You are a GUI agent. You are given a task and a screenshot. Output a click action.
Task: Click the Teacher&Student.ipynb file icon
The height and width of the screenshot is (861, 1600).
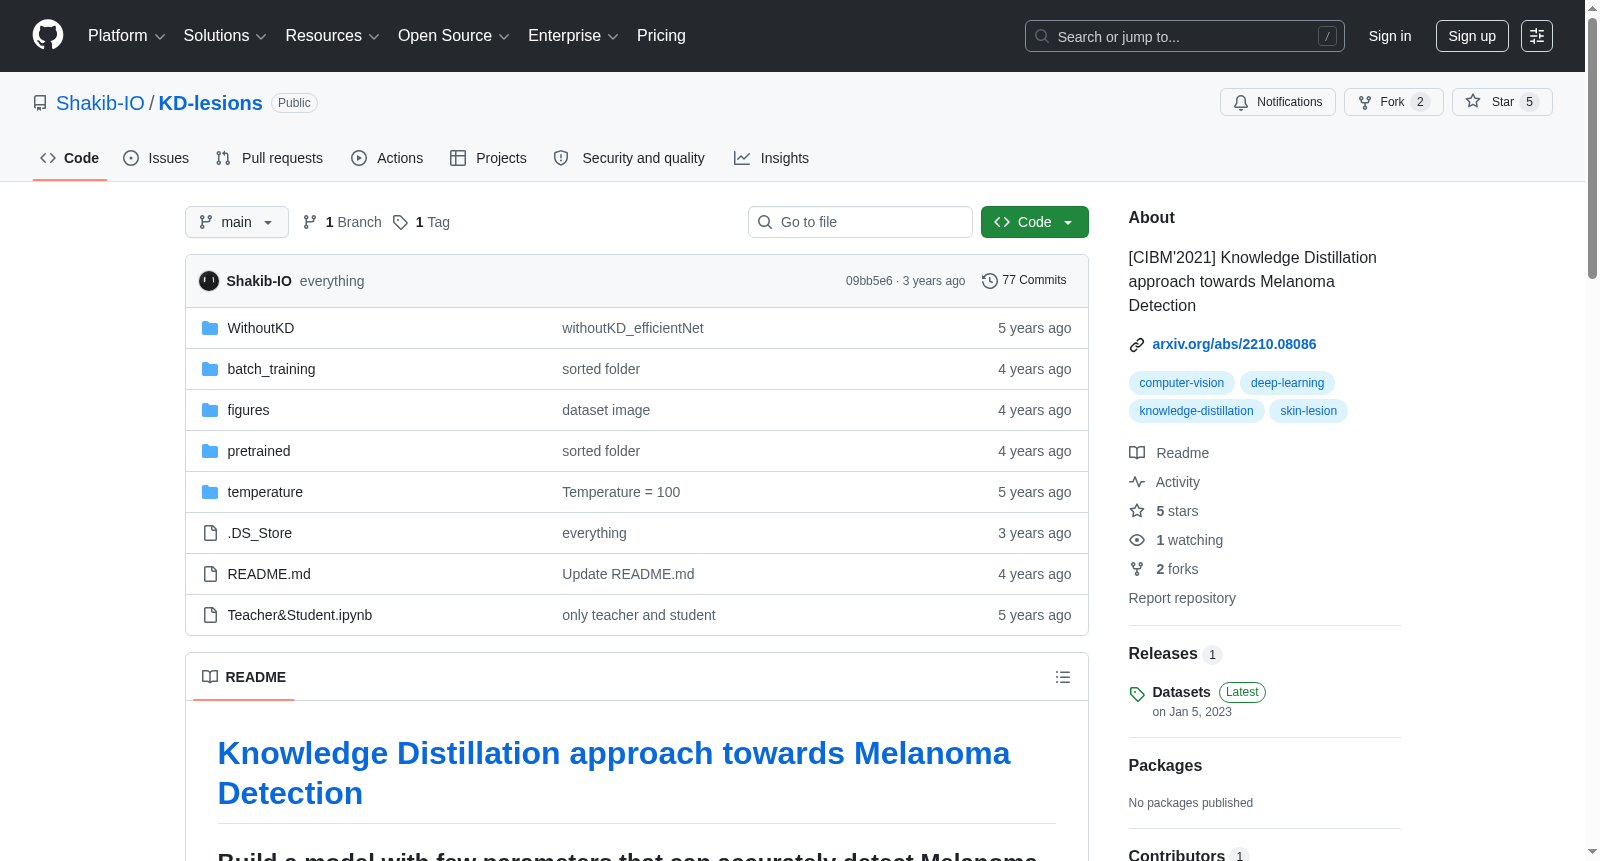tap(210, 615)
